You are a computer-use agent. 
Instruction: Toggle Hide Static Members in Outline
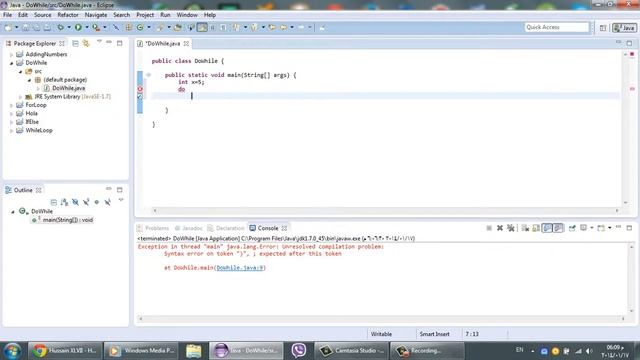pyautogui.click(x=86, y=202)
